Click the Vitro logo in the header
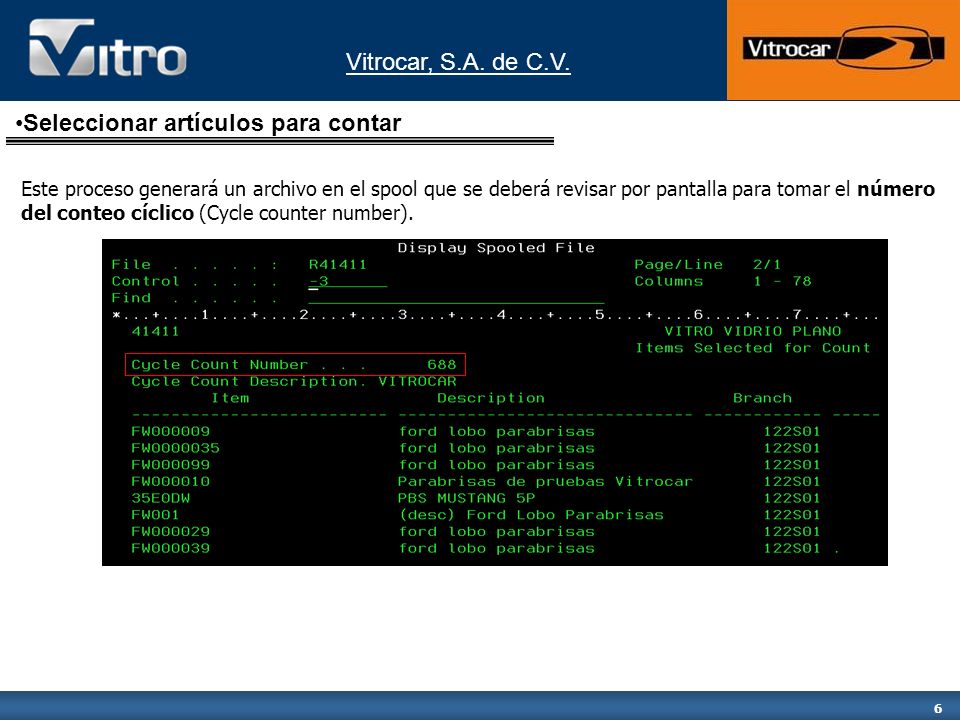 [108, 48]
